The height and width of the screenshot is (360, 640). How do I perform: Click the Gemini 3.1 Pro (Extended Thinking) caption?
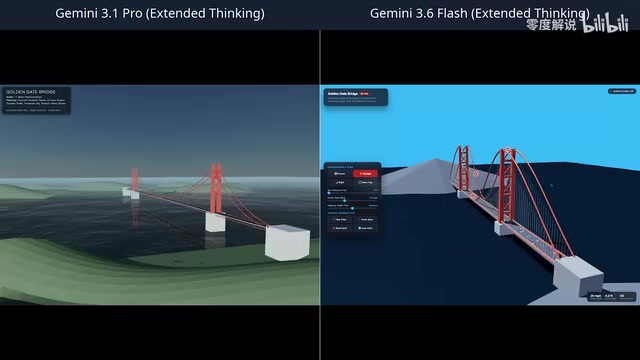pyautogui.click(x=160, y=13)
